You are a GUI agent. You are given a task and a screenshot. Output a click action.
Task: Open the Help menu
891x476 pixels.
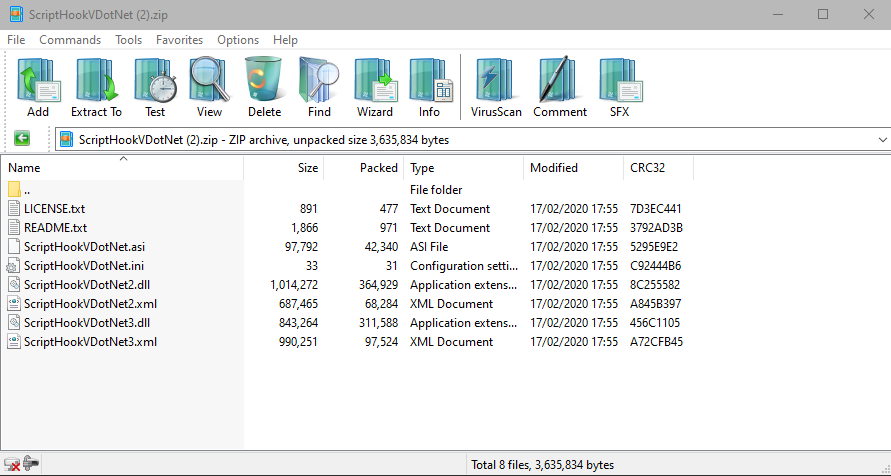pyautogui.click(x=285, y=40)
